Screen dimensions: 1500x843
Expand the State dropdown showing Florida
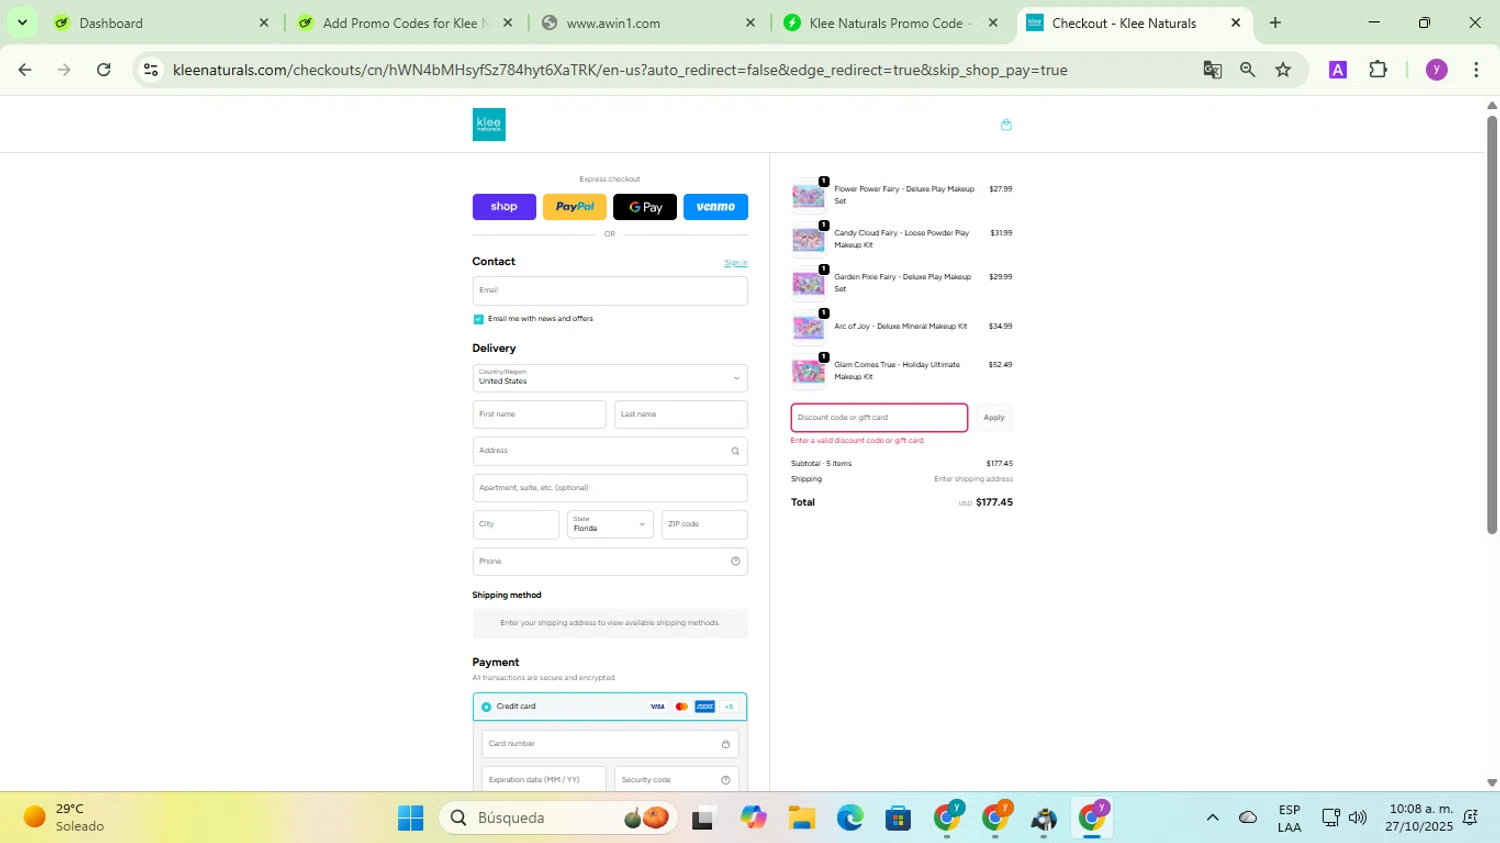610,524
